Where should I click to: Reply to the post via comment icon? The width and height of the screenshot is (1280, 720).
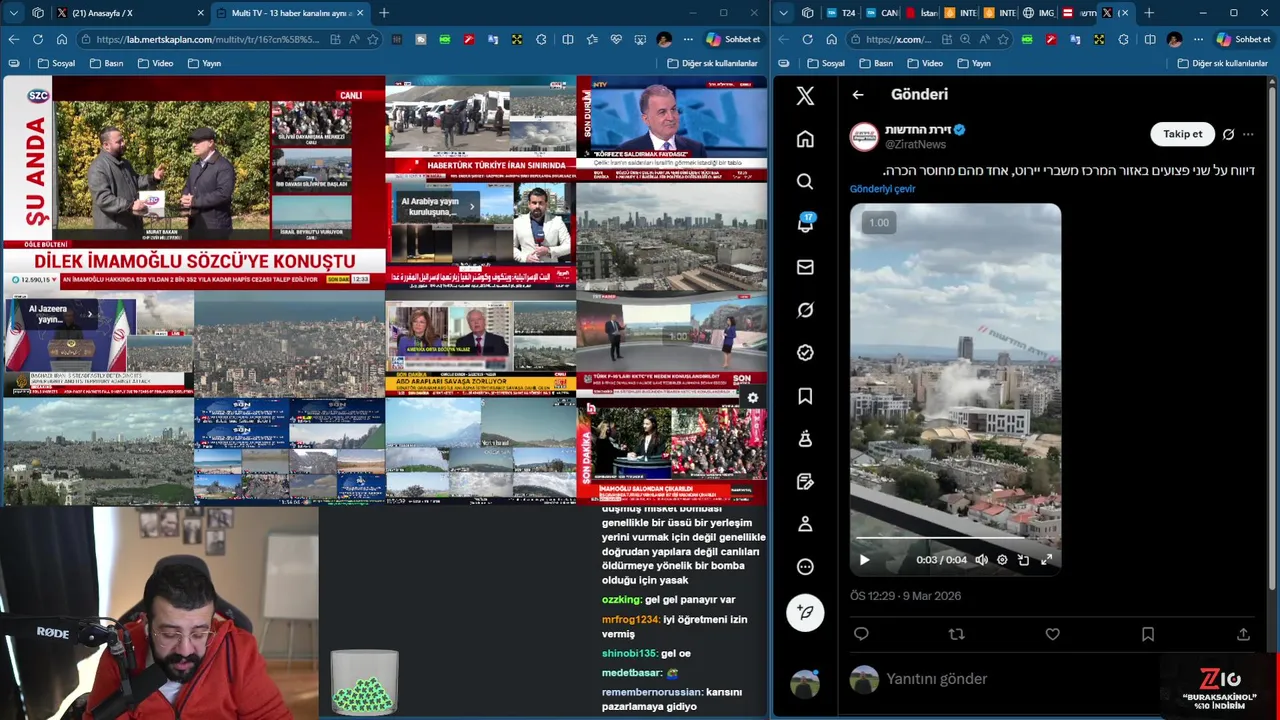coord(861,634)
